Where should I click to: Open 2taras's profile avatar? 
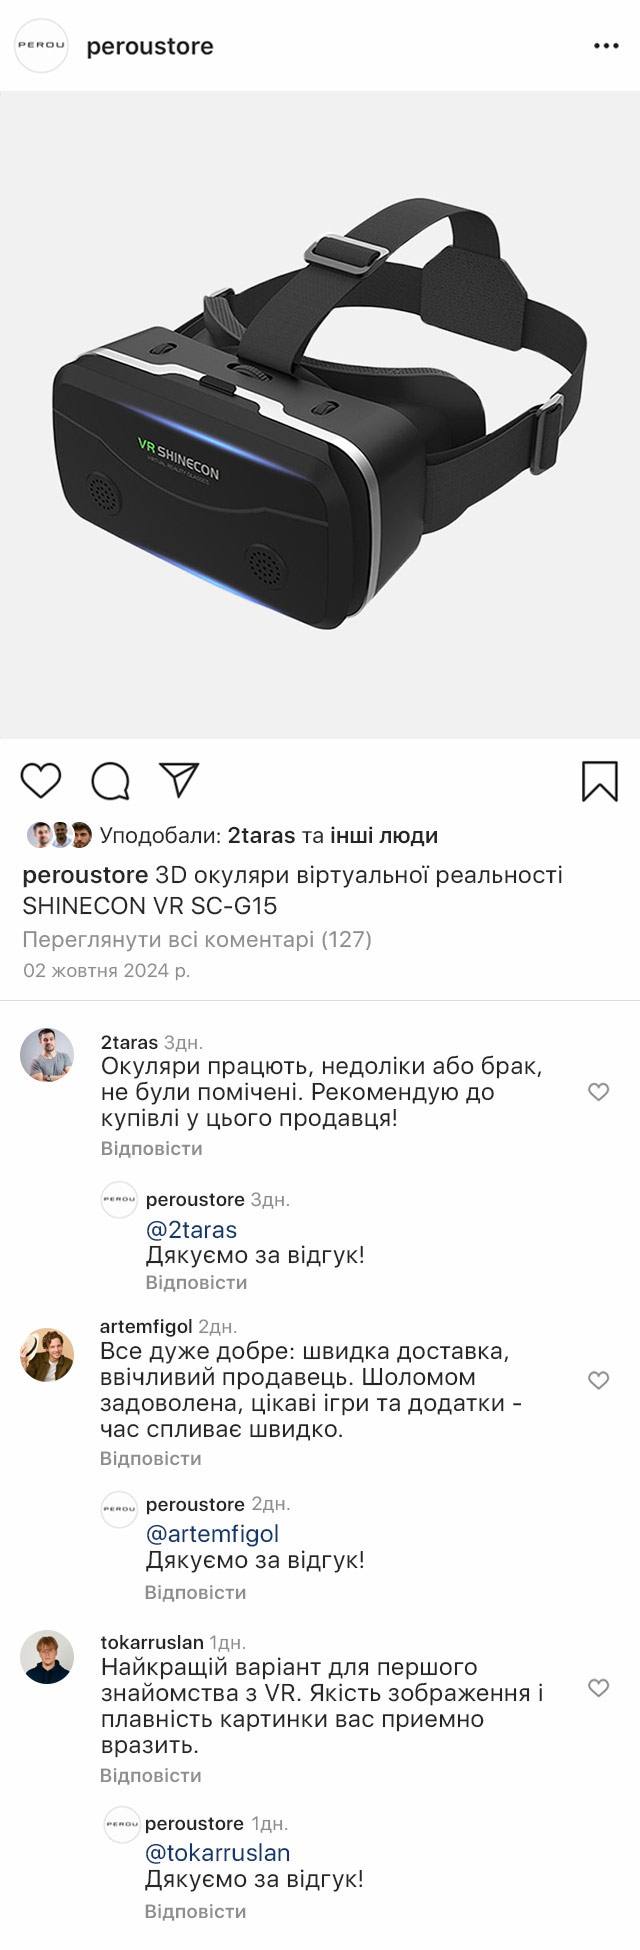pos(47,1054)
